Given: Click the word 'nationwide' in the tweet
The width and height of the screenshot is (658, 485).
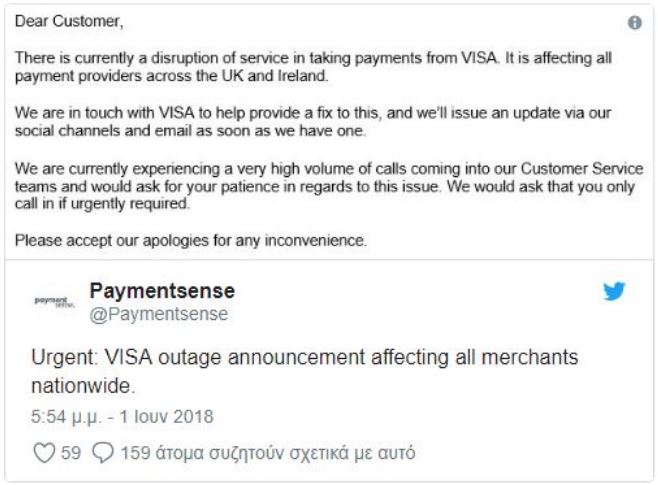Looking at the screenshot, I should pyautogui.click(x=83, y=386).
